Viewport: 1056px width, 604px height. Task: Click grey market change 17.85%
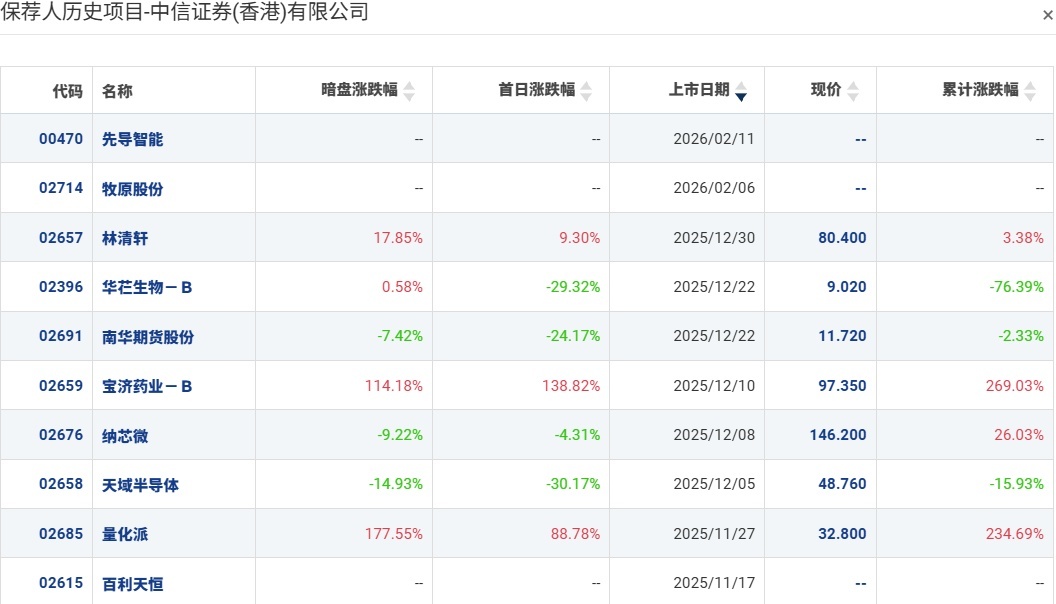coord(398,238)
